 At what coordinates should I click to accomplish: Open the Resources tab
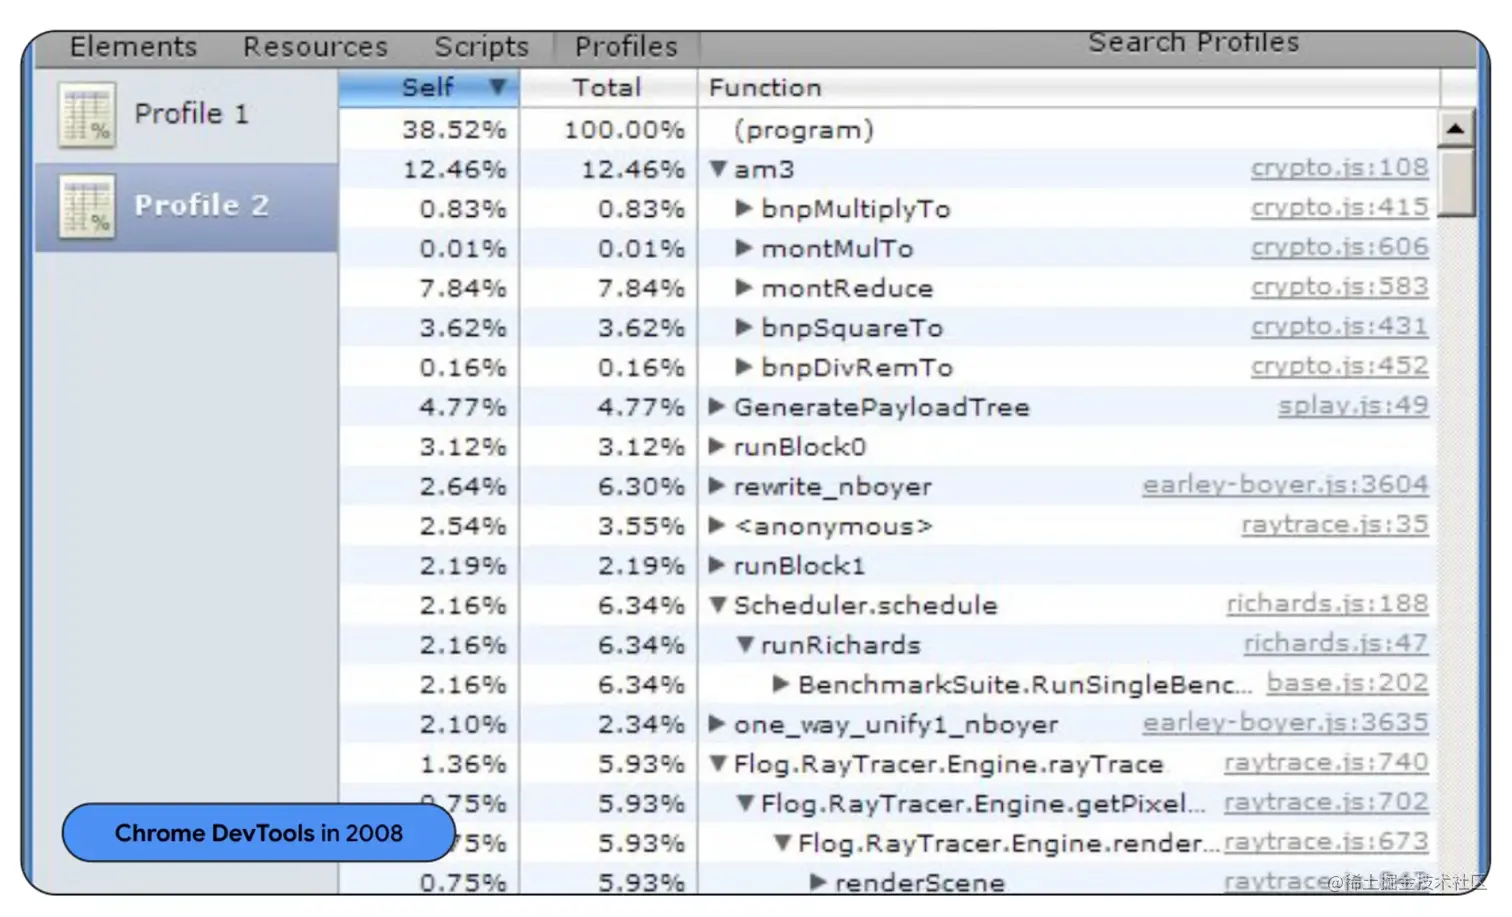(315, 47)
